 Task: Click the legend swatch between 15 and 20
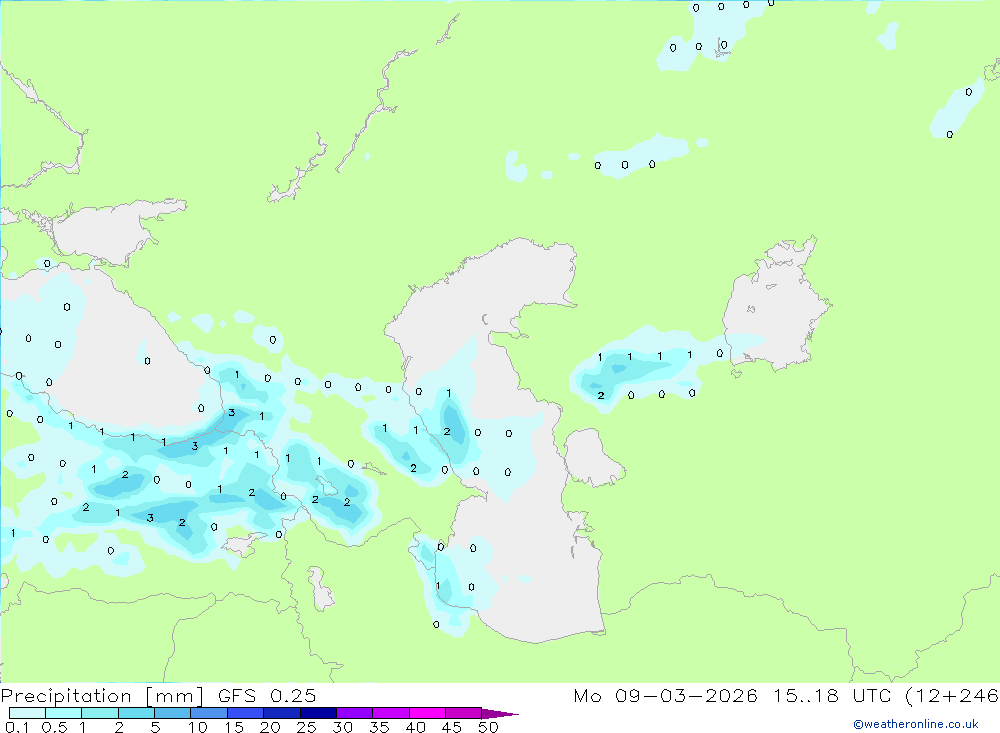246,713
